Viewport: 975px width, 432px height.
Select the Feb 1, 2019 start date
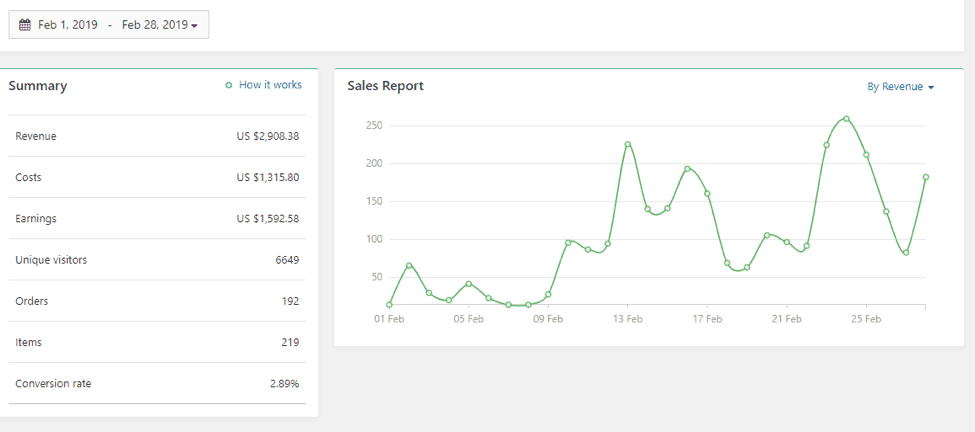click(x=68, y=25)
